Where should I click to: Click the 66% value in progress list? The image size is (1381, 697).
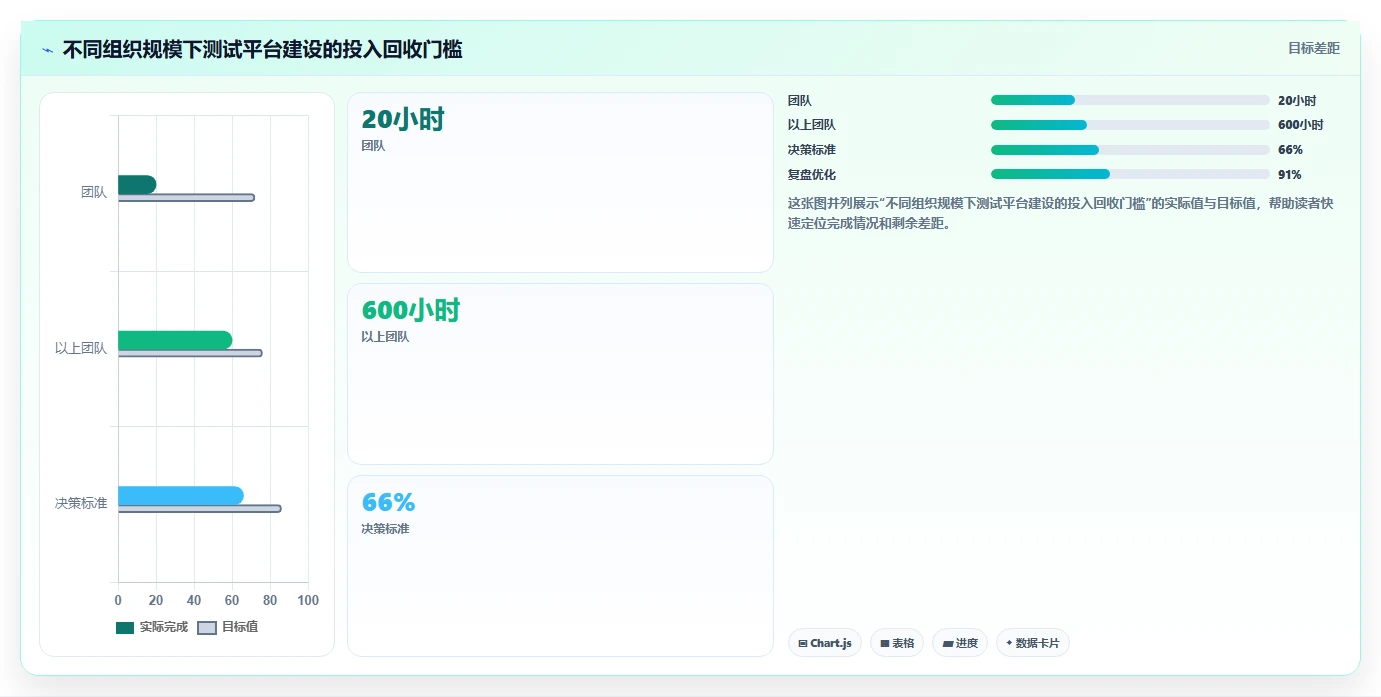(1290, 150)
